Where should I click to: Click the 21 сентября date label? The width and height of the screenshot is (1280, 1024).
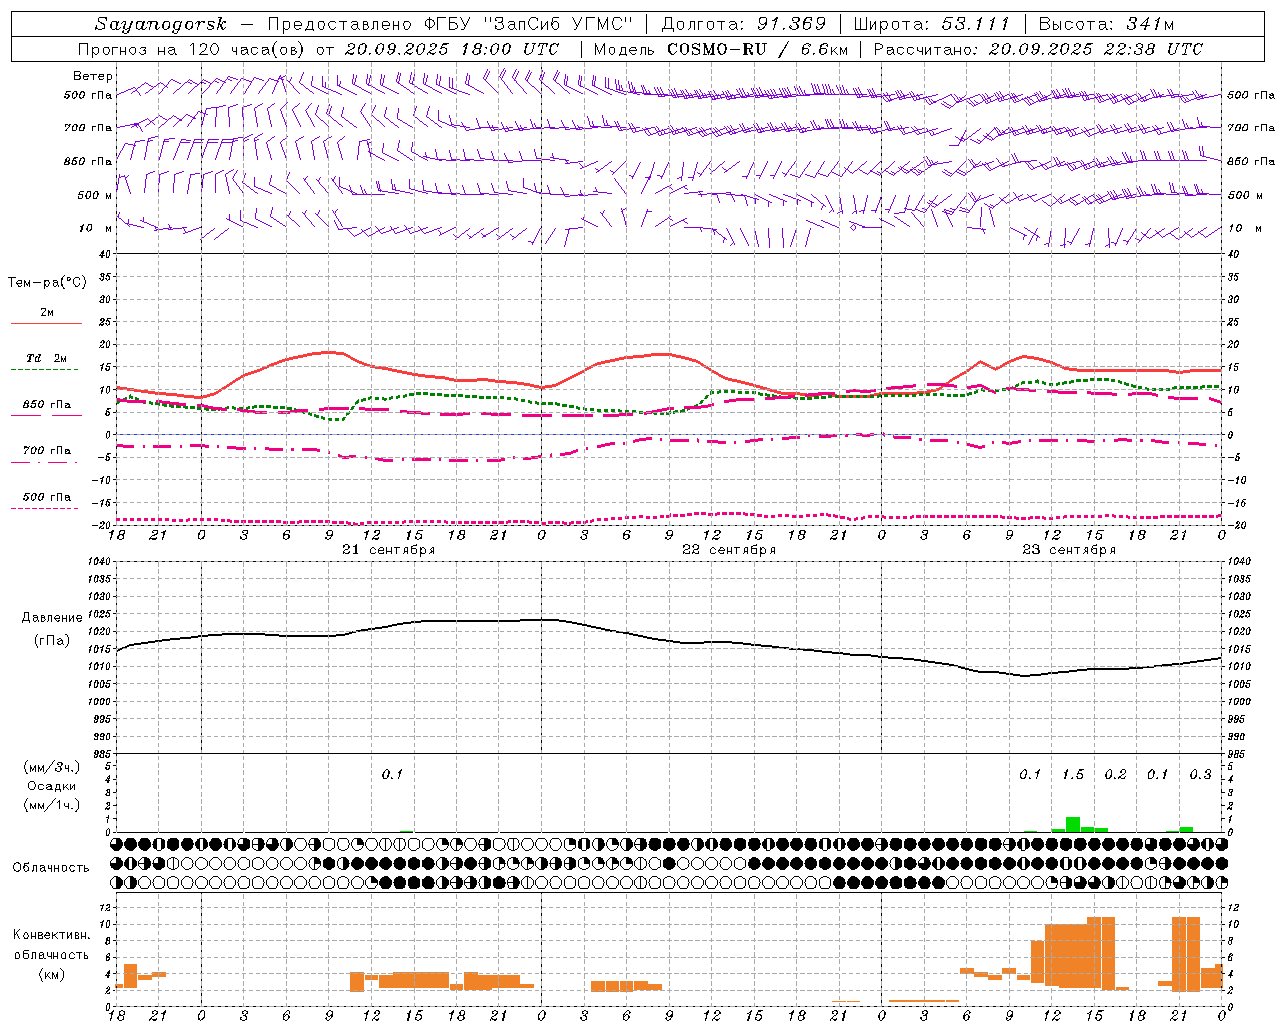(388, 550)
